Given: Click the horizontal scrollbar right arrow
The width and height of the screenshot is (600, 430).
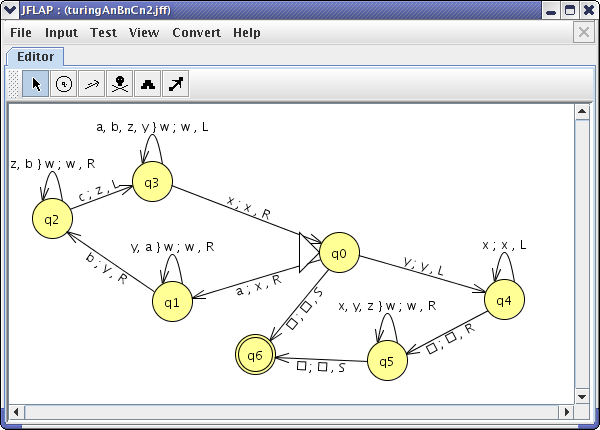Looking at the screenshot, I should tap(567, 412).
